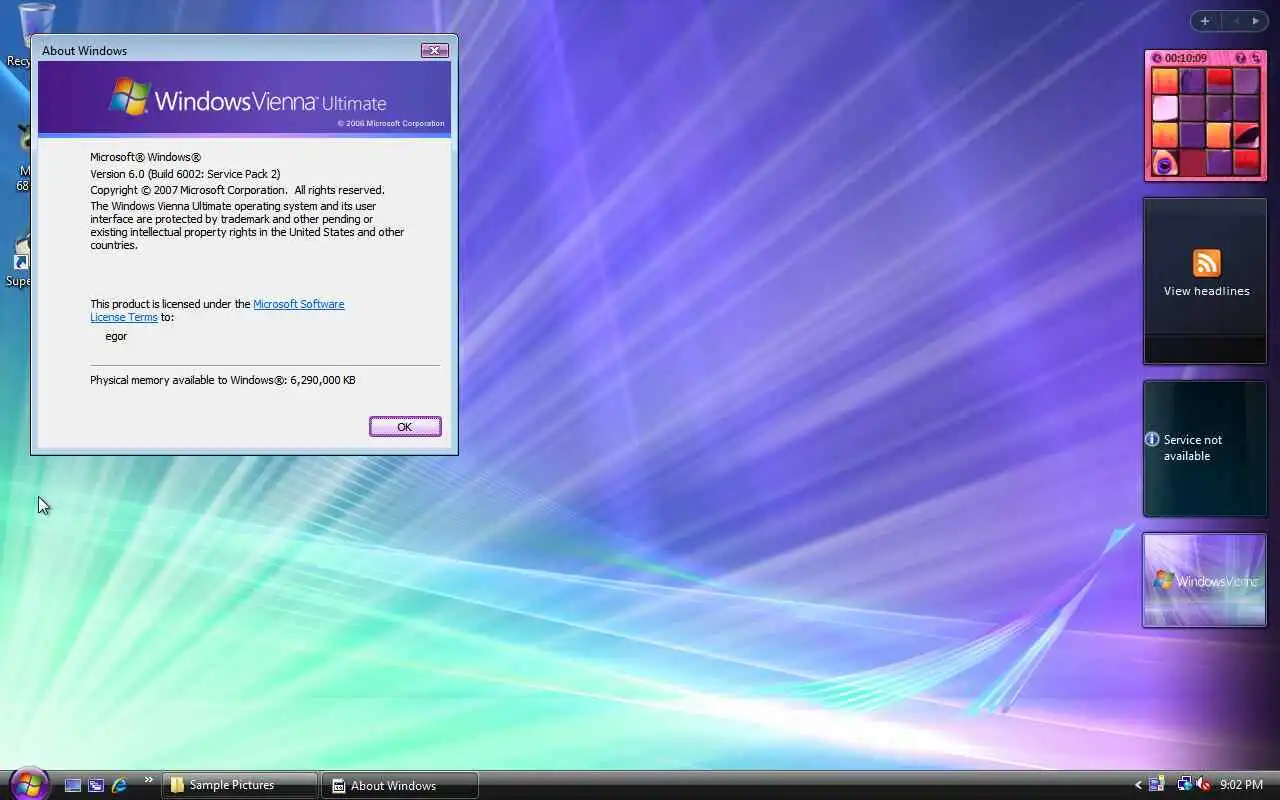
Task: Go to next sidebar gadget page
Action: pyautogui.click(x=1256, y=21)
